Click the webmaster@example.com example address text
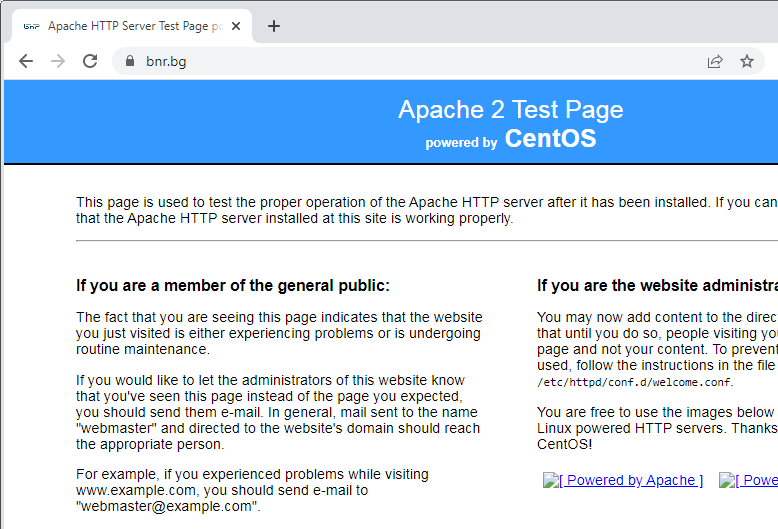This screenshot has height=529, width=778. (x=167, y=506)
